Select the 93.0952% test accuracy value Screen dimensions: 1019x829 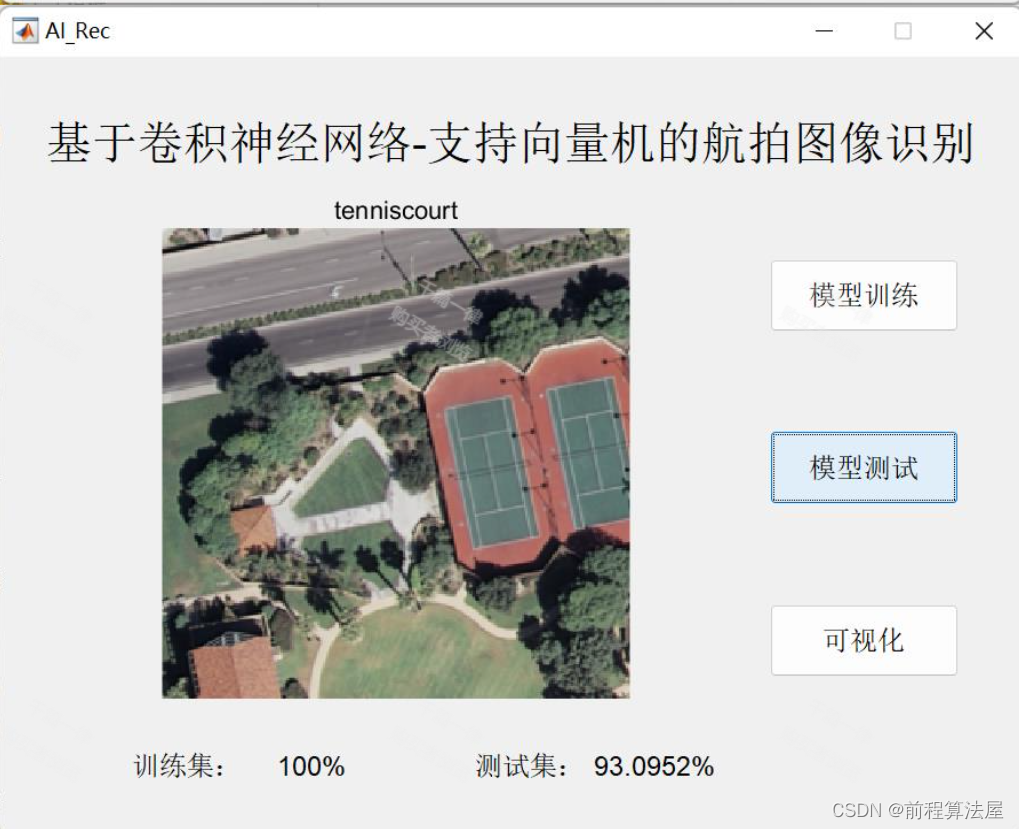coord(654,767)
